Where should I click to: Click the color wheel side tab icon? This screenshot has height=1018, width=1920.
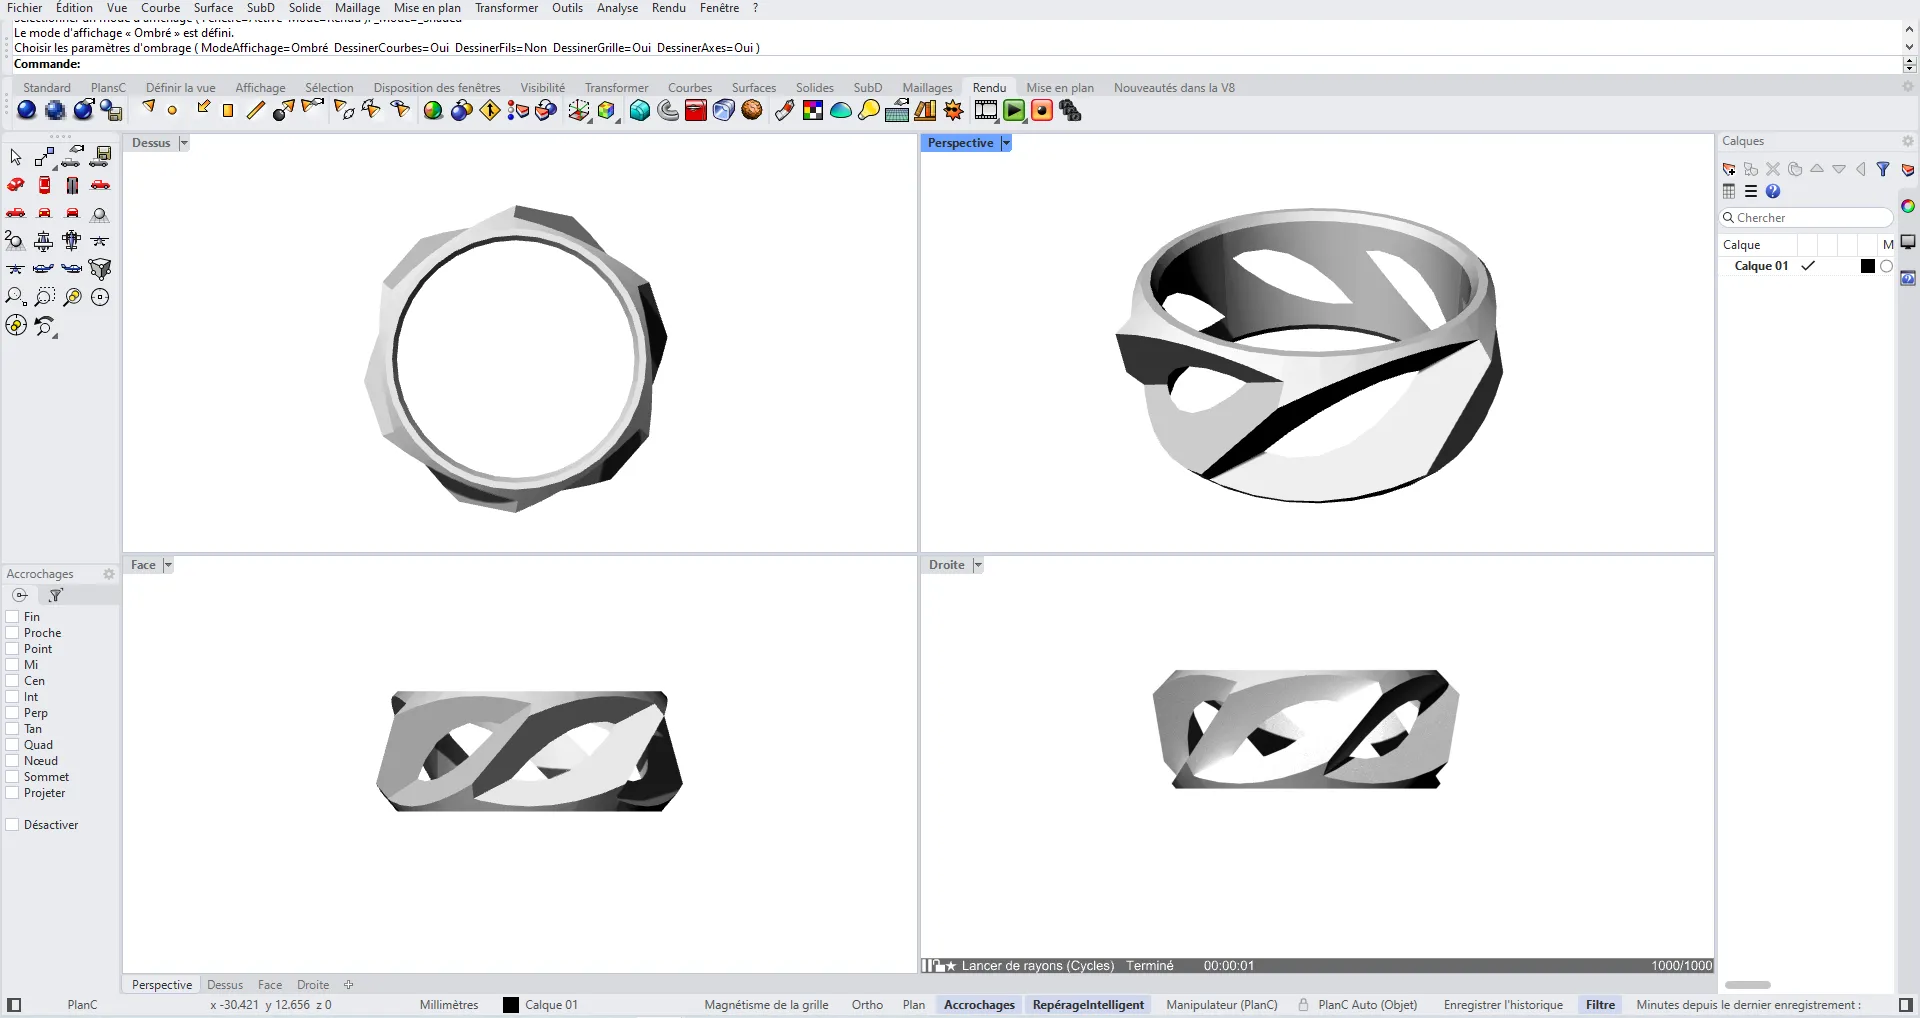pos(1908,206)
